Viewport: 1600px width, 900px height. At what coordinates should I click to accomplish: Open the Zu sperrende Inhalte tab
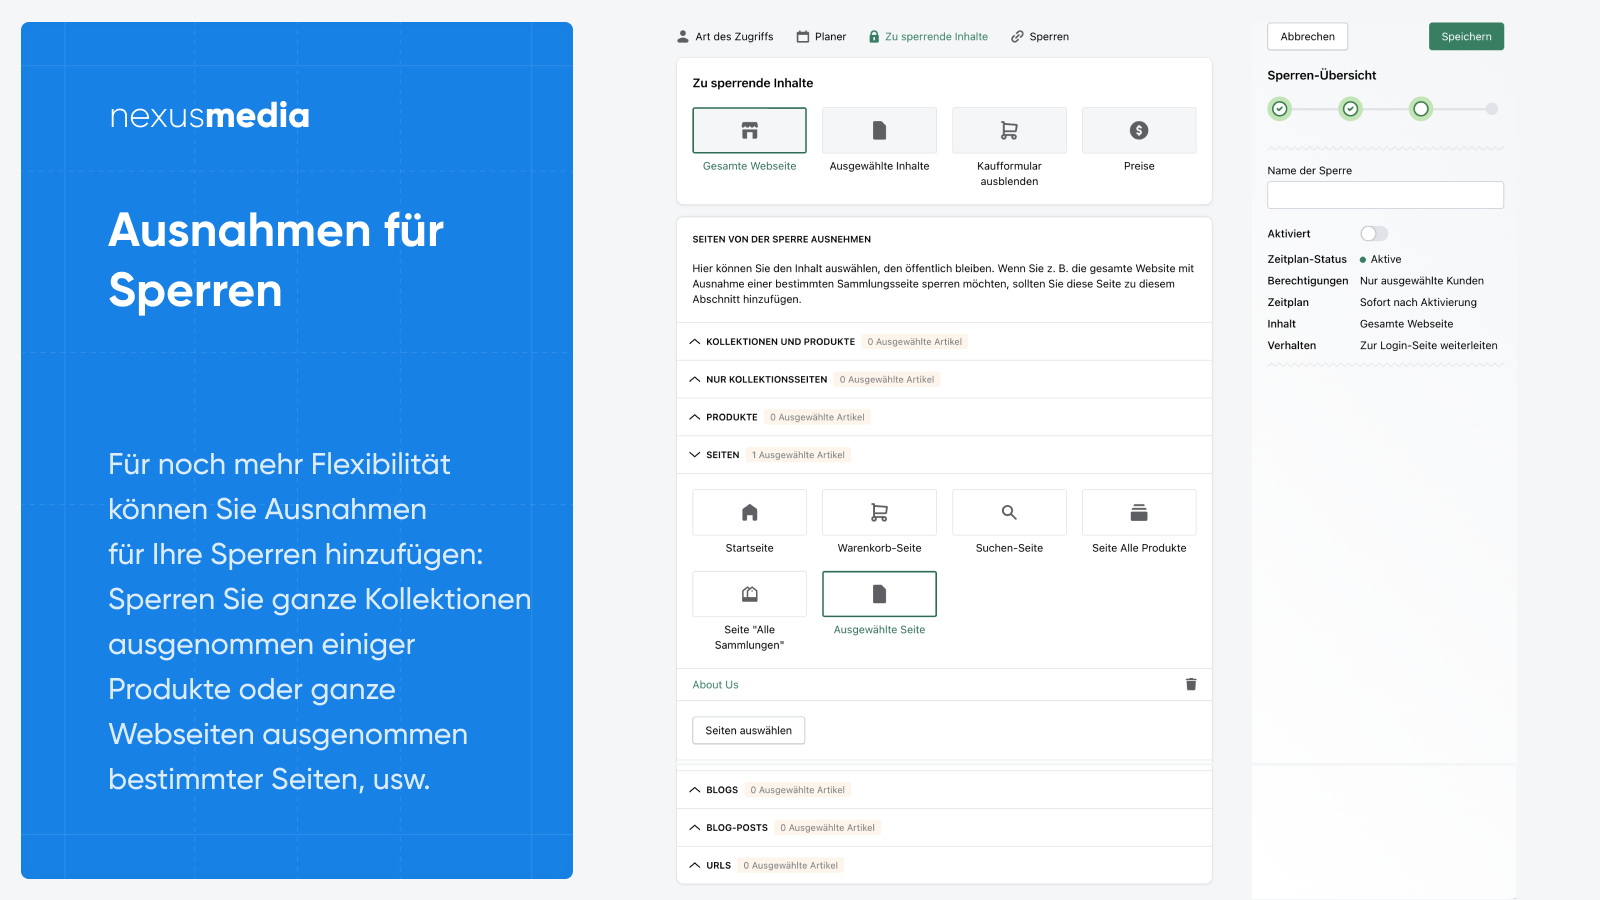point(928,36)
